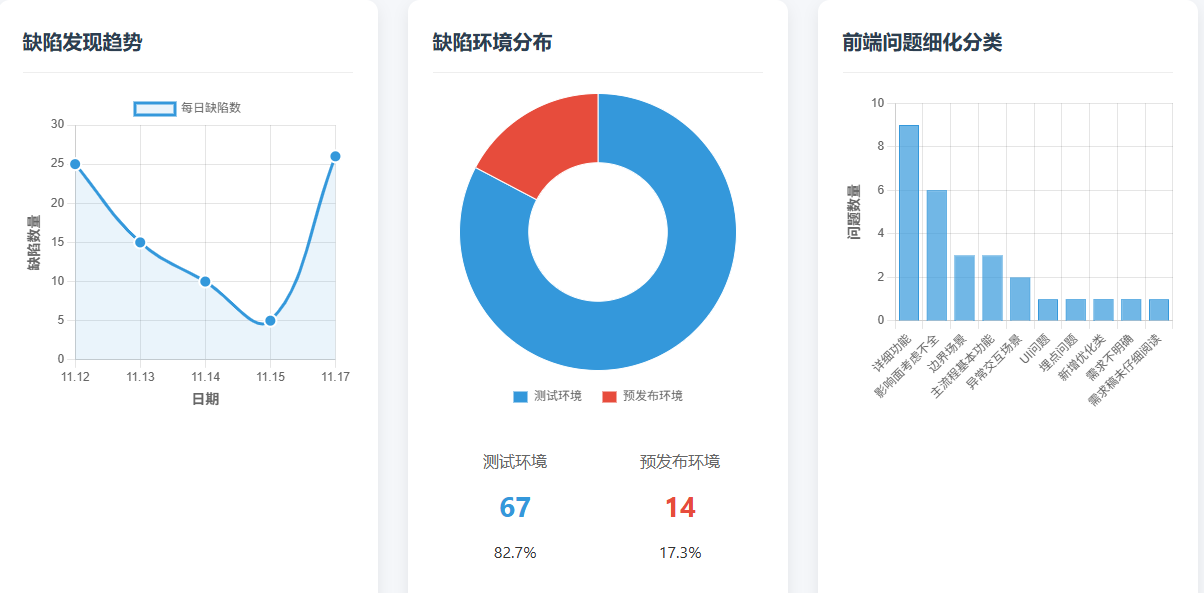Viewport: 1204px width, 593px height.
Task: Click the 主流程基本功能 bar
Action: tap(992, 288)
